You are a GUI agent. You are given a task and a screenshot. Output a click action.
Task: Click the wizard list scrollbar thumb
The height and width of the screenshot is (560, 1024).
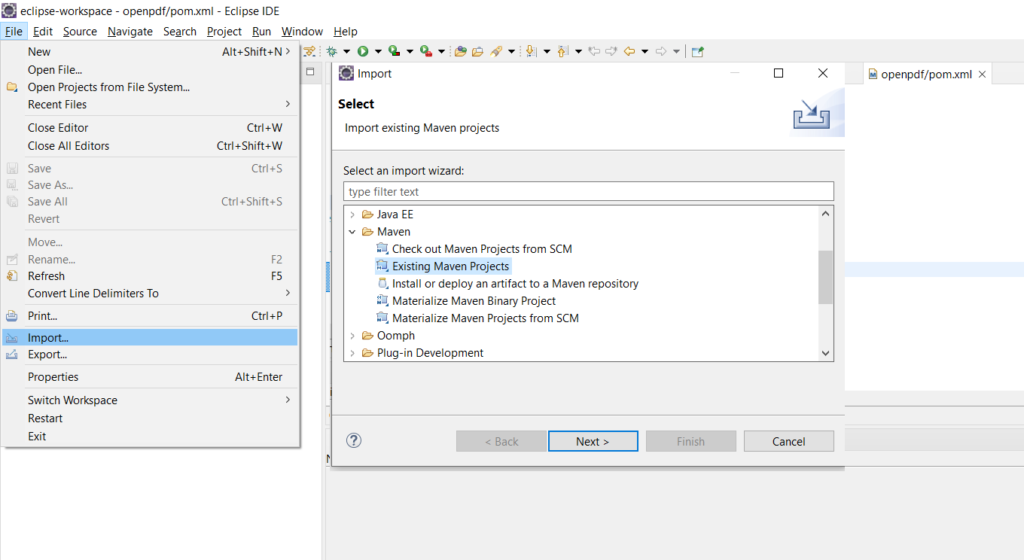coord(825,277)
